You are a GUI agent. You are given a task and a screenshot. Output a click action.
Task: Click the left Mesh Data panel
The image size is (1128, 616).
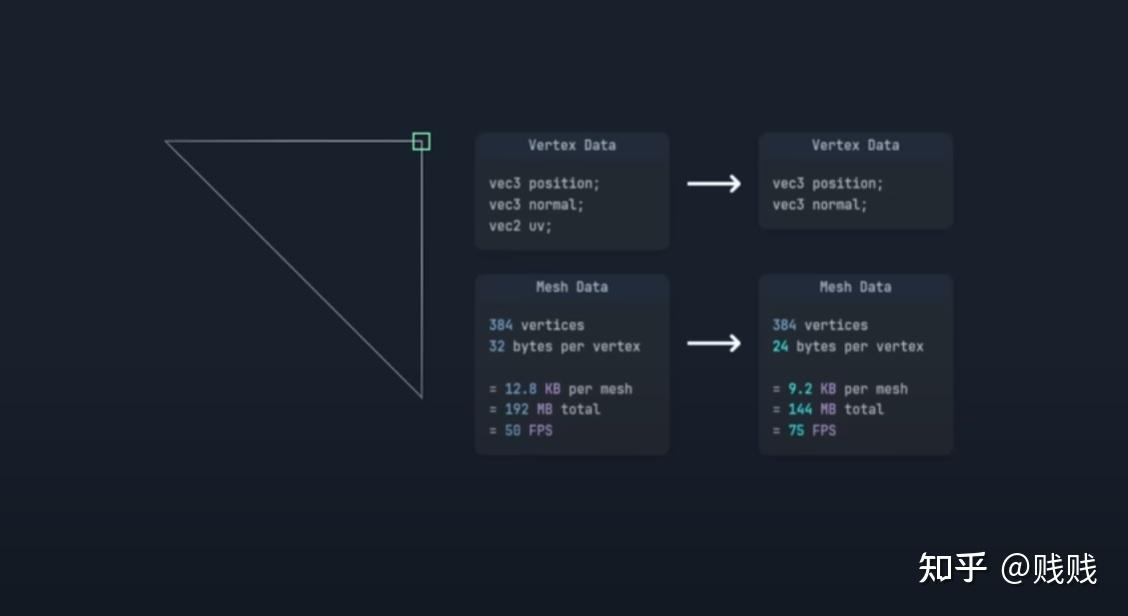point(571,363)
